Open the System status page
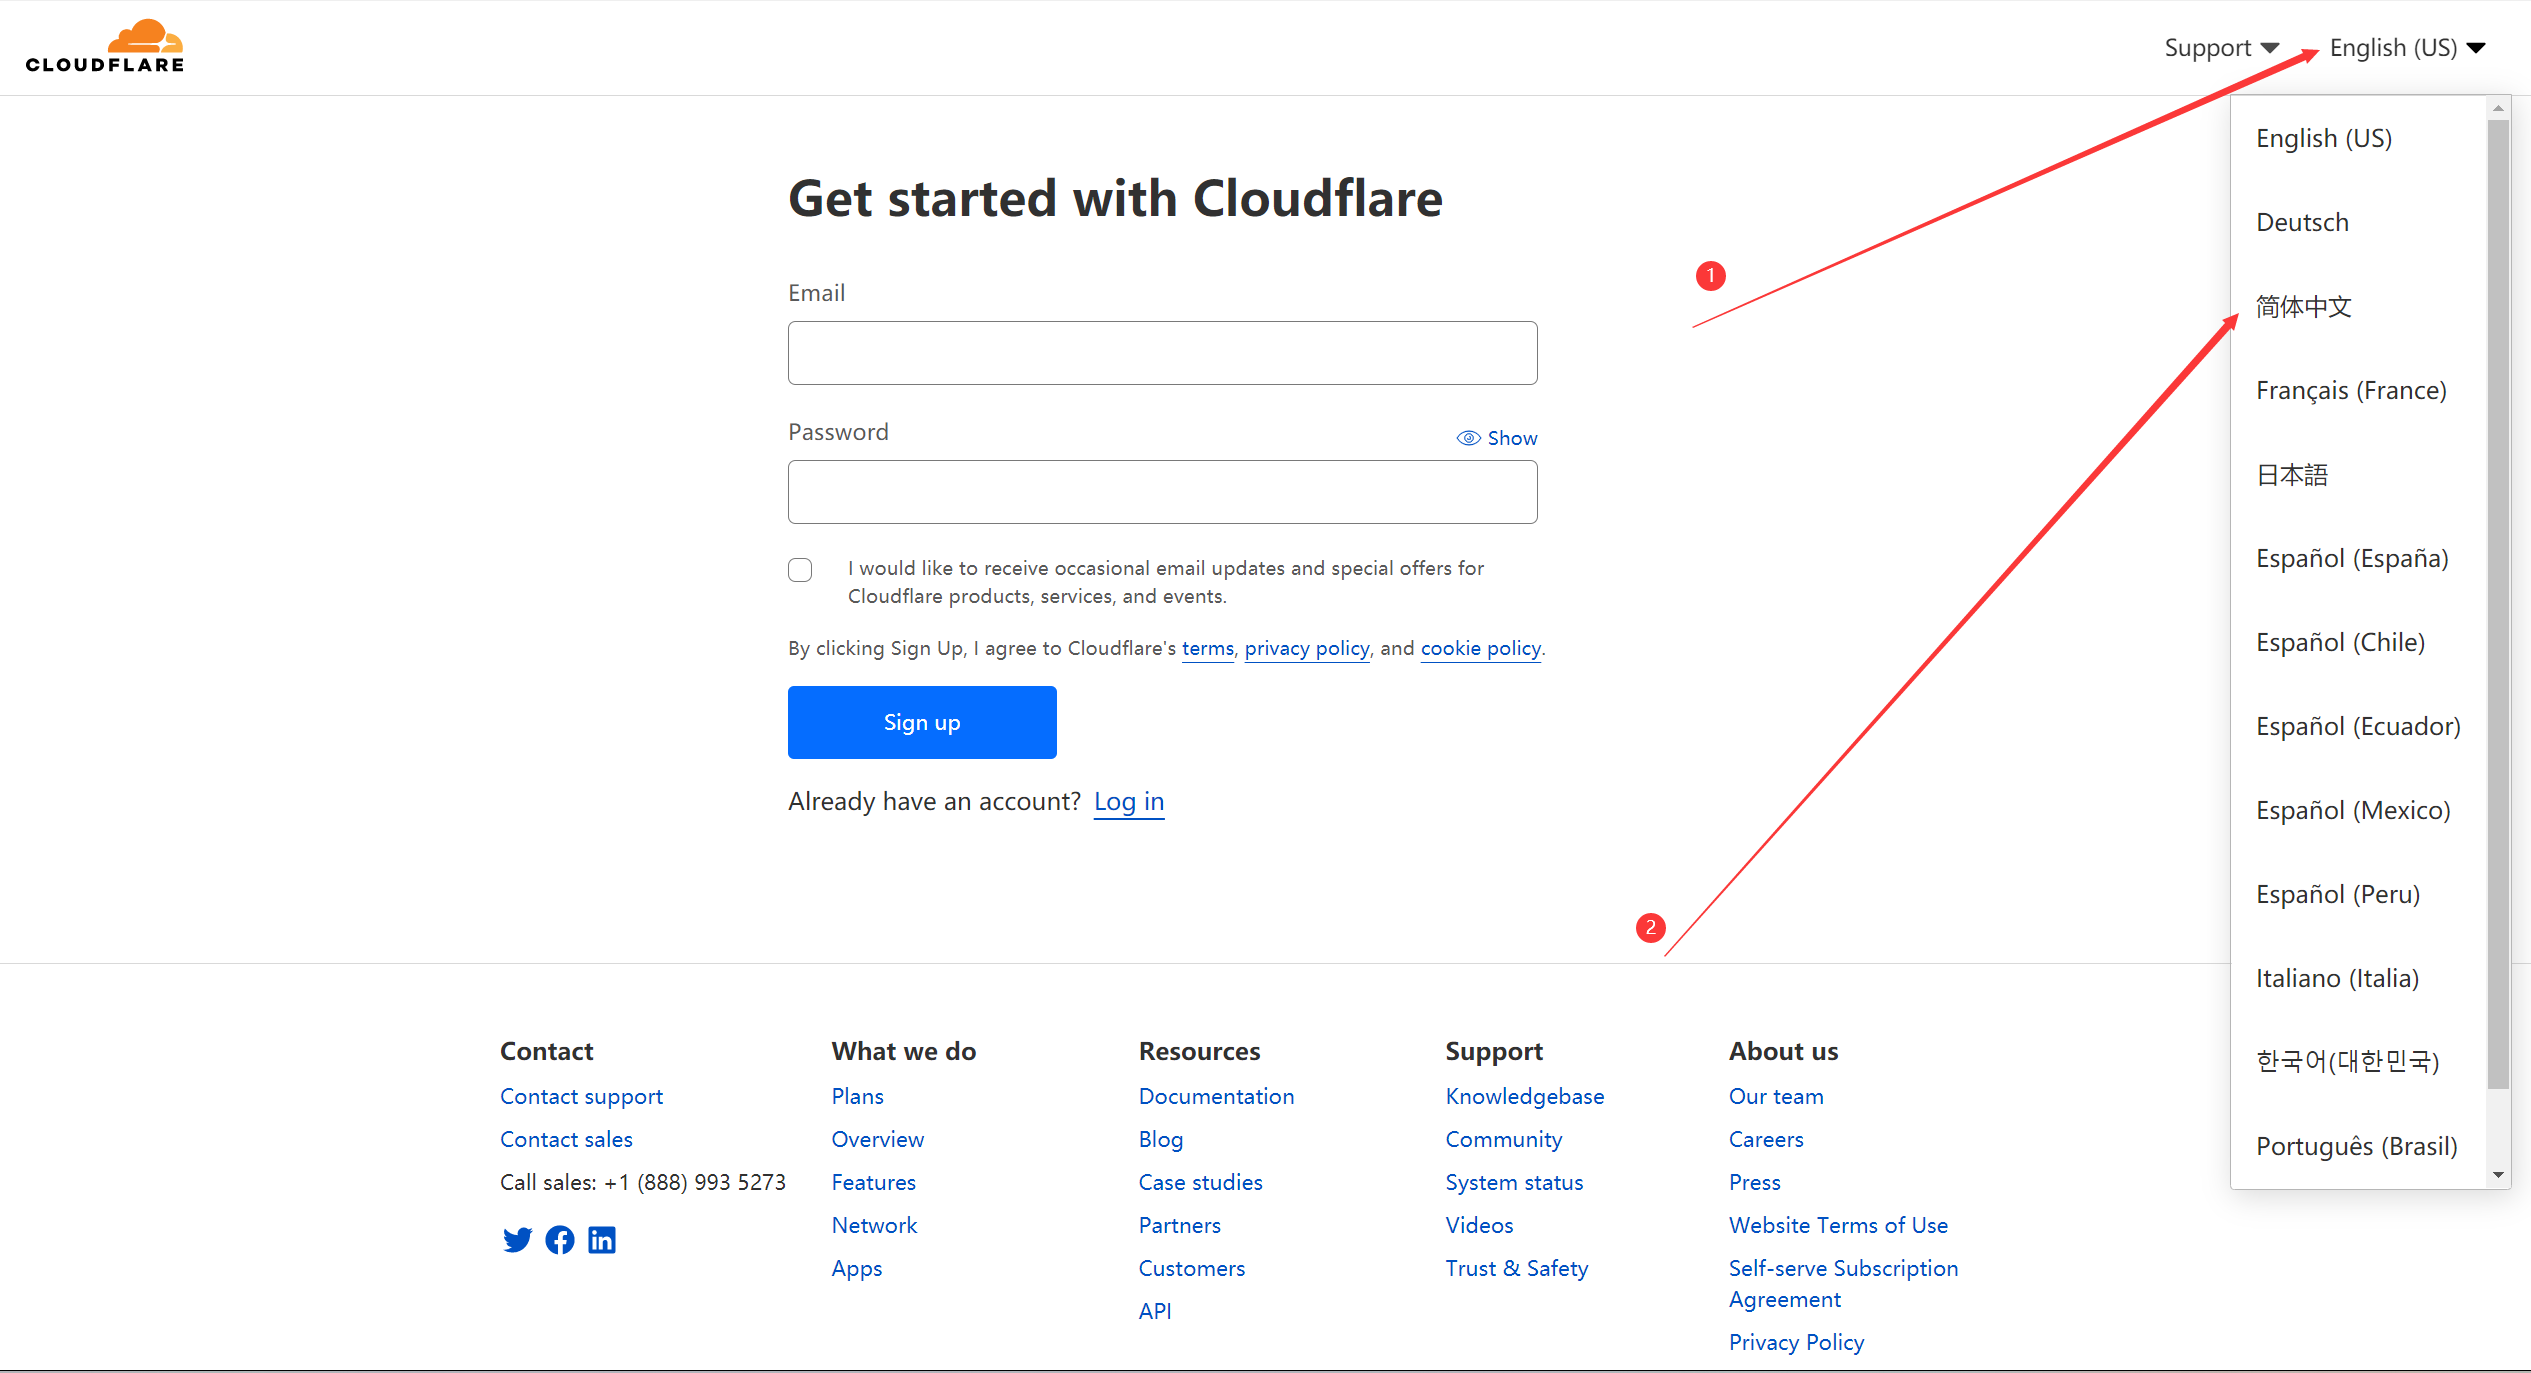The height and width of the screenshot is (1373, 2531). [x=1513, y=1182]
